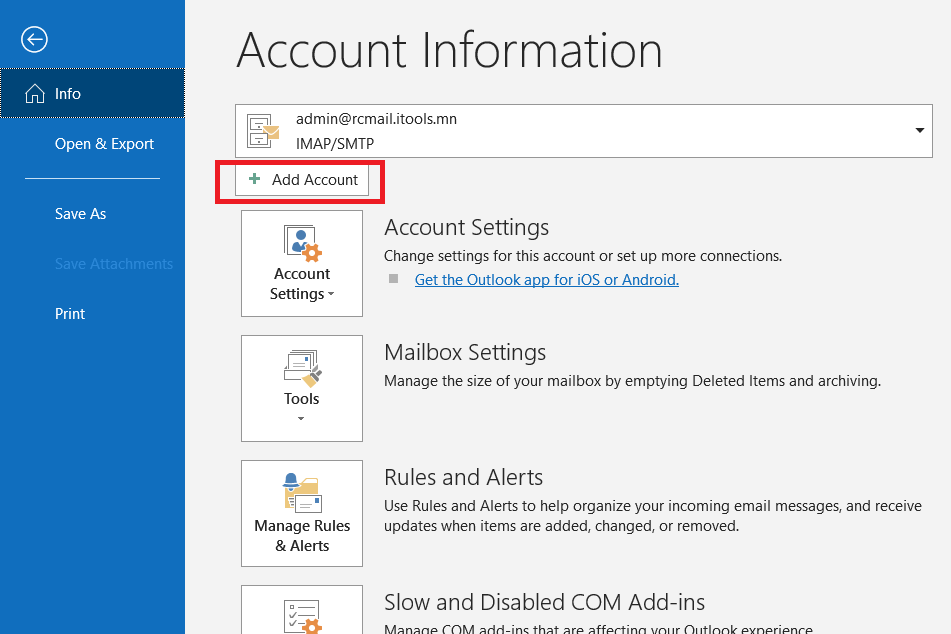This screenshot has width=951, height=634.
Task: Click the Info home icon
Action: (x=35, y=93)
